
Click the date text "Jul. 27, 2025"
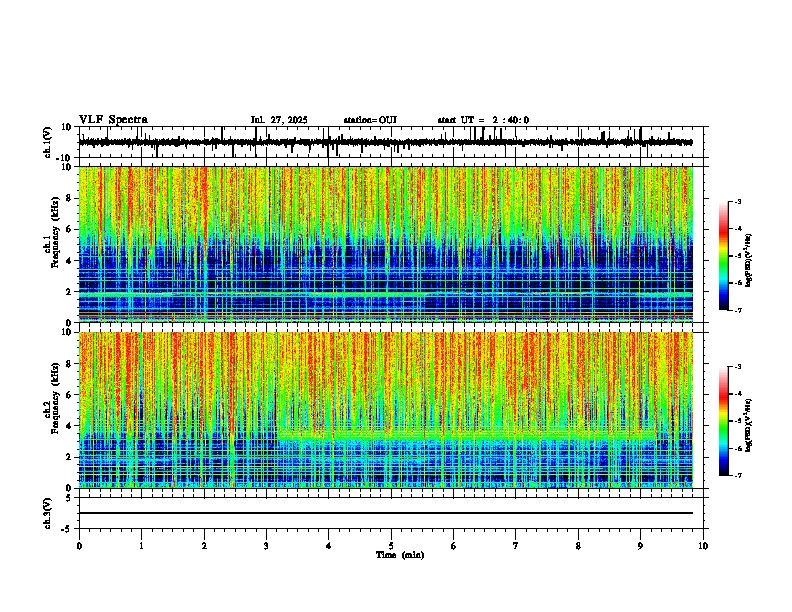coord(279,120)
